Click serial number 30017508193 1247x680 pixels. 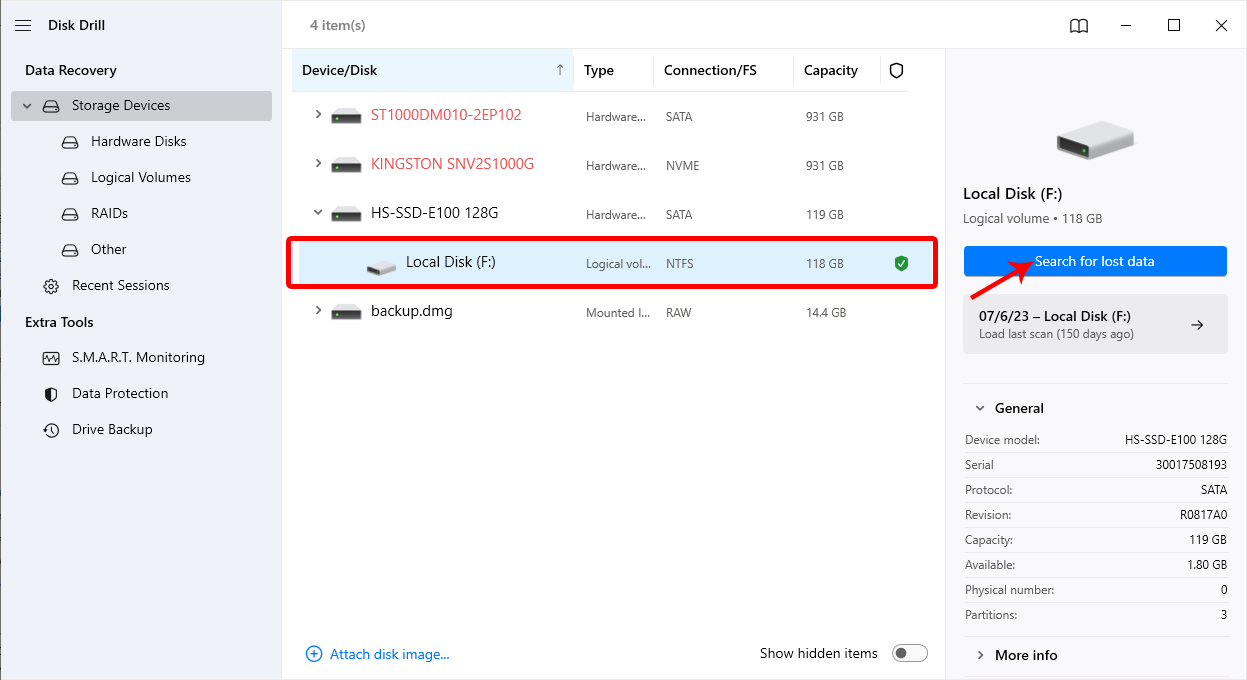click(1191, 465)
